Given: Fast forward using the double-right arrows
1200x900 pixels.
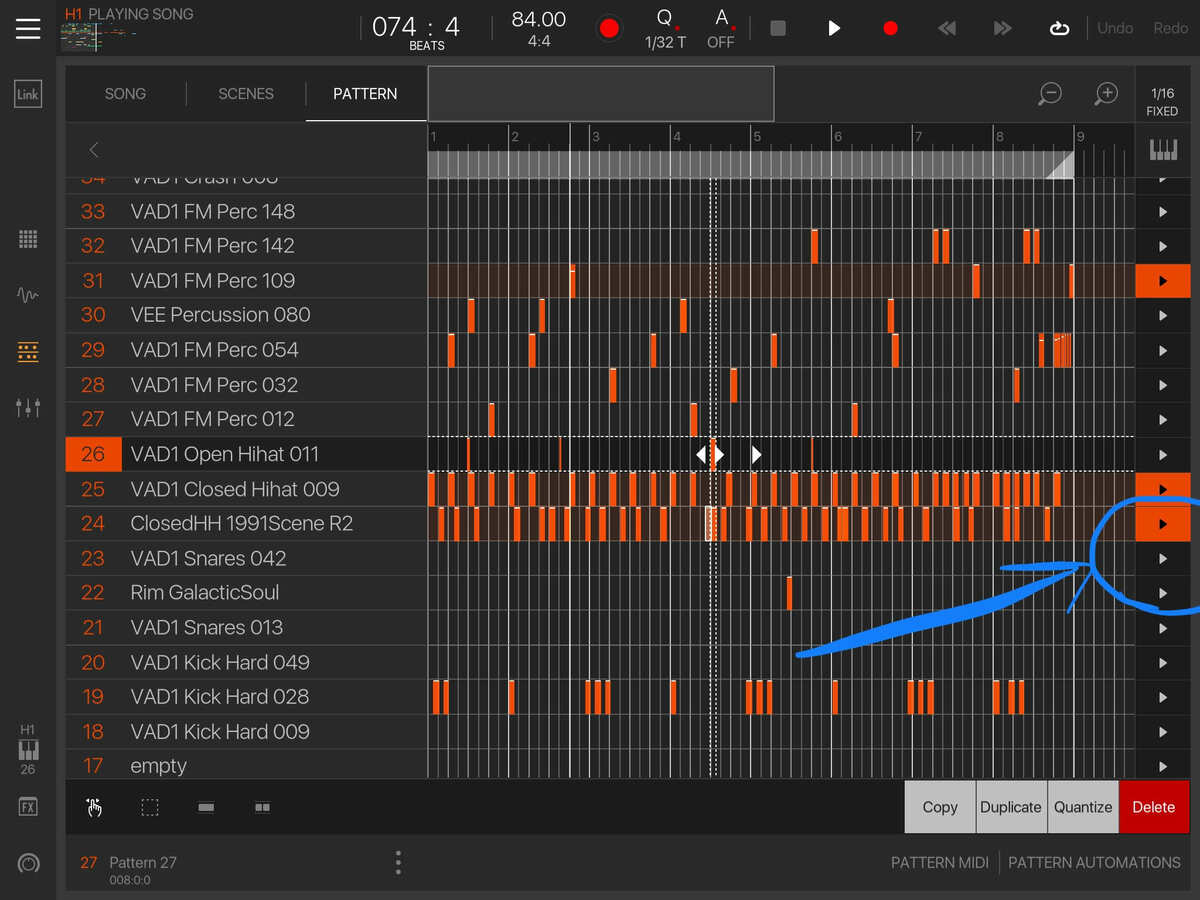Looking at the screenshot, I should coord(1002,28).
